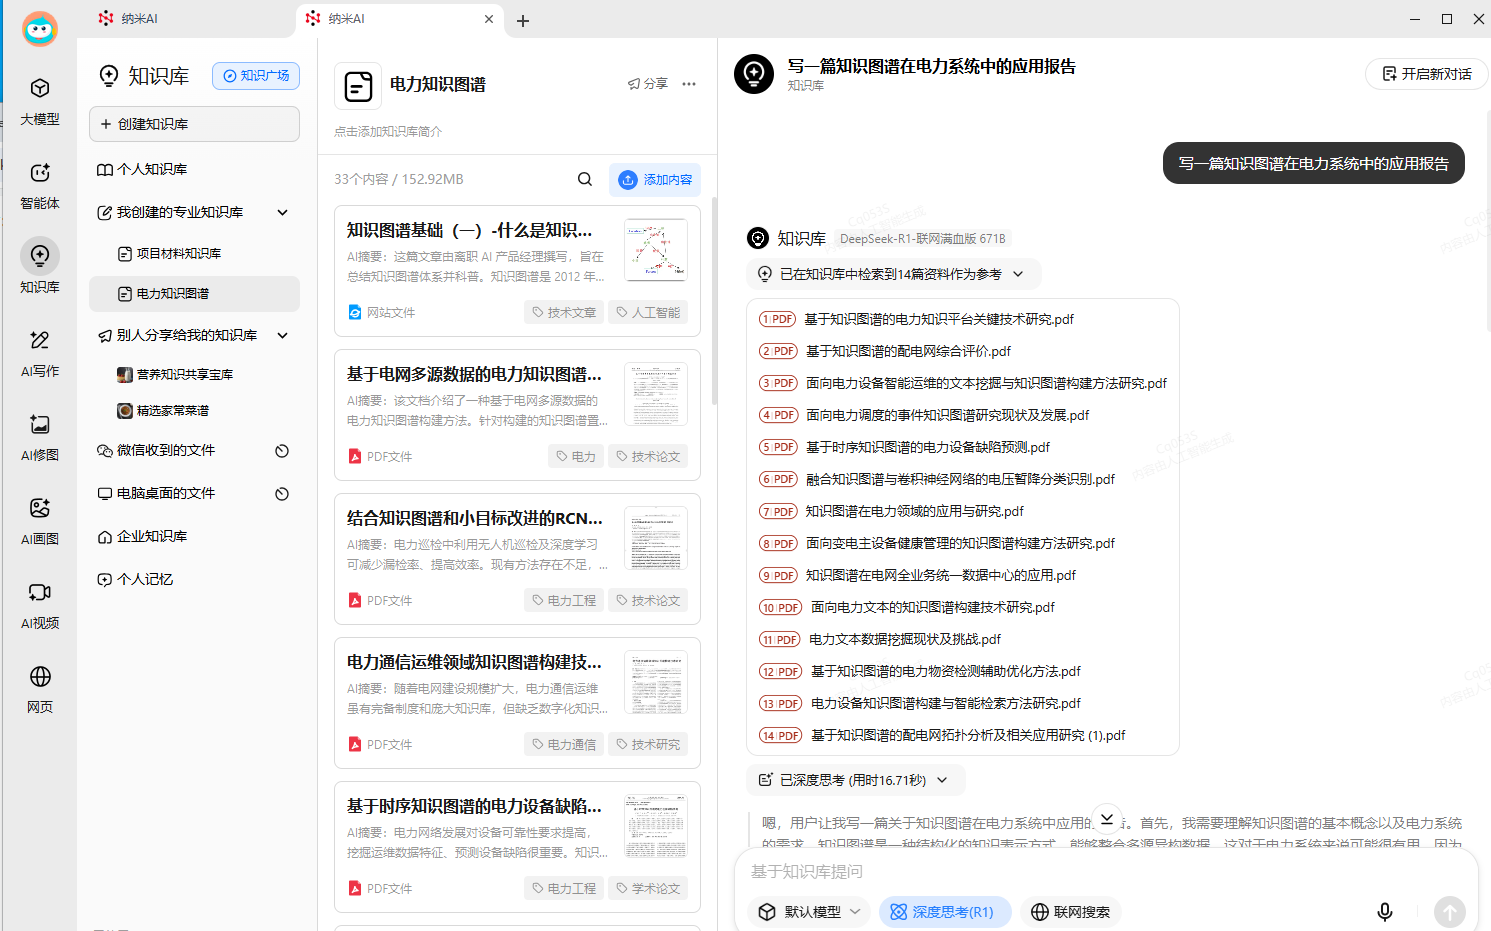
Task: Click the 技术文章 tag
Action: pos(564,313)
